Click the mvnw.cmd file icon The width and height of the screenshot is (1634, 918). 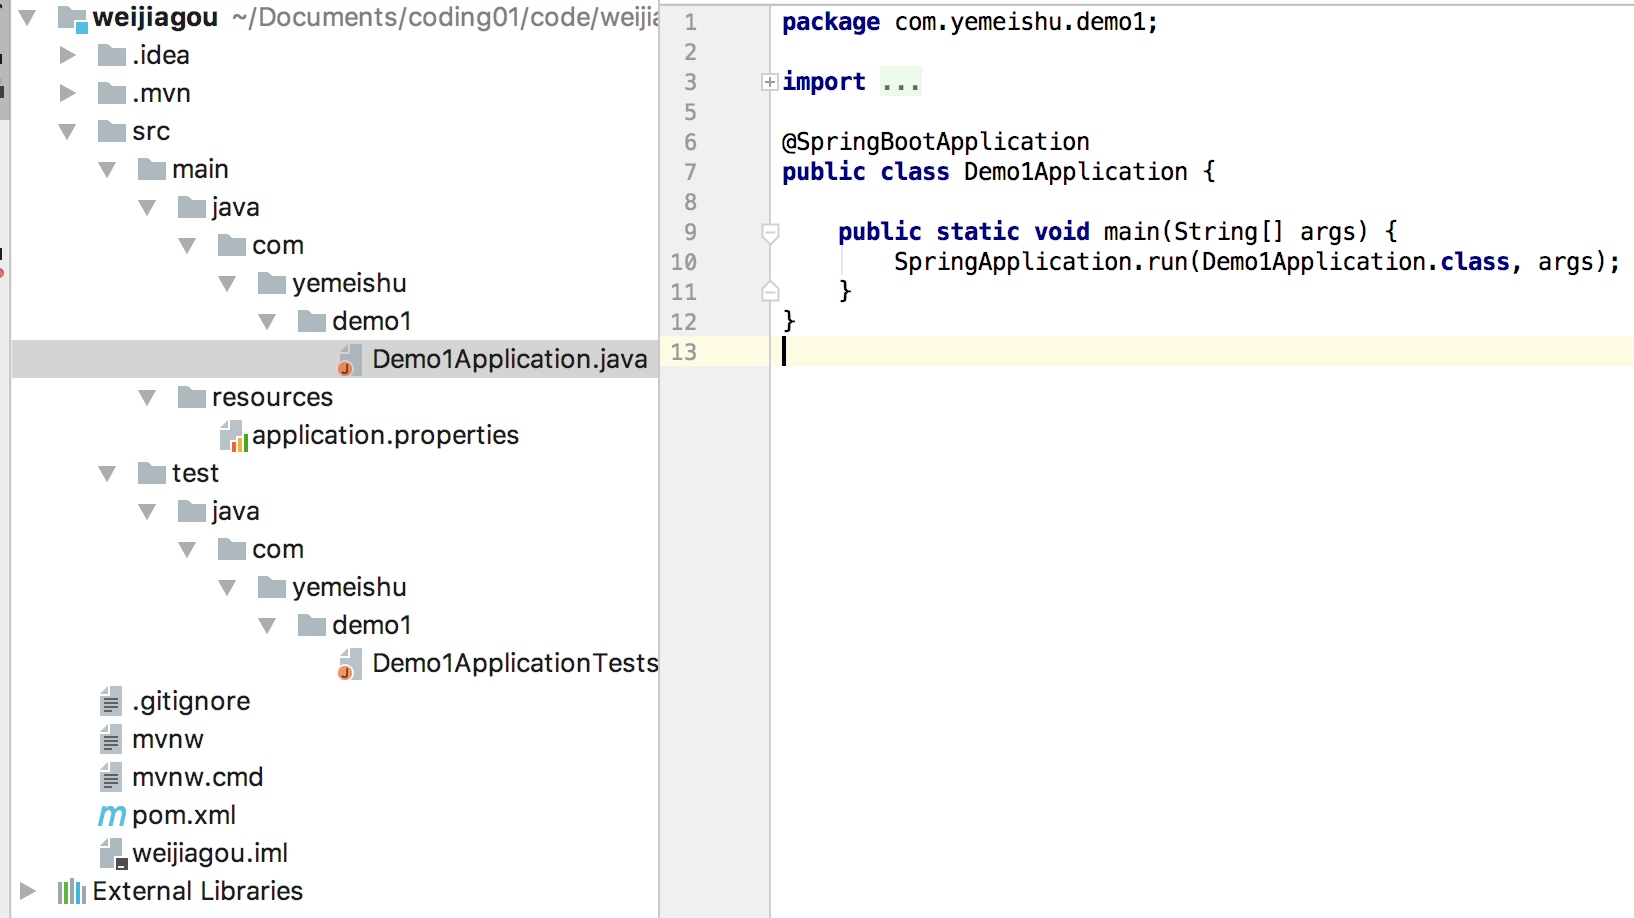coord(111,778)
